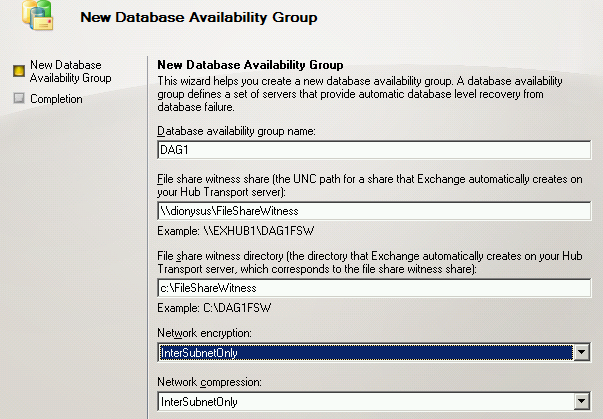Click the c:\FileShareWitness directory field
Viewport: 603px width, 419px height.
tap(374, 288)
